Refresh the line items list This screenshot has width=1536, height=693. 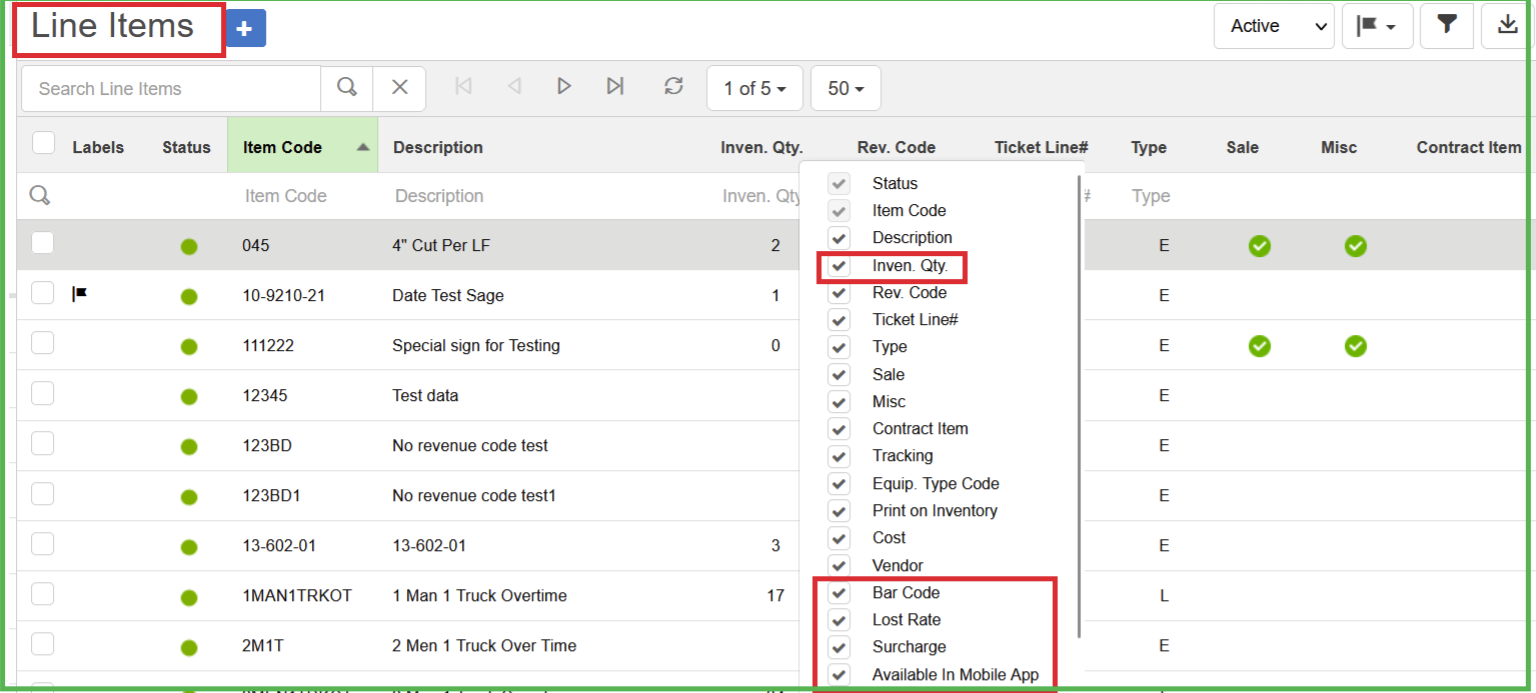click(x=674, y=87)
